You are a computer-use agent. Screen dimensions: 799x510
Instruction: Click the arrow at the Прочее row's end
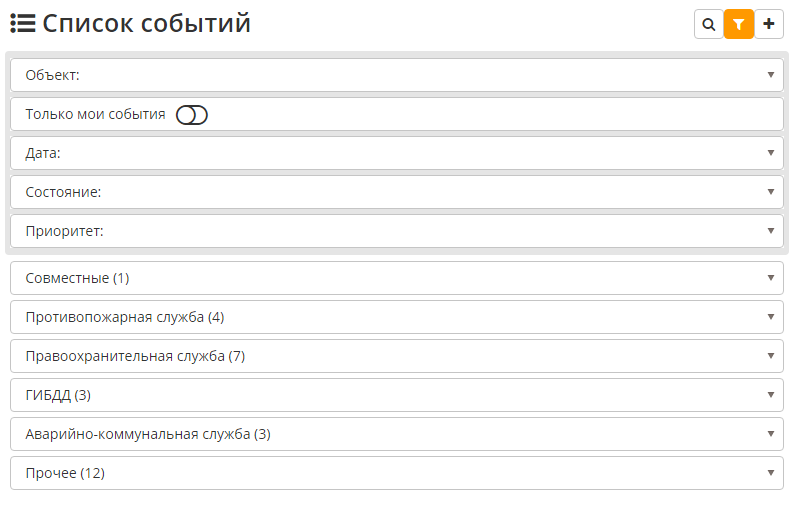coord(770,473)
